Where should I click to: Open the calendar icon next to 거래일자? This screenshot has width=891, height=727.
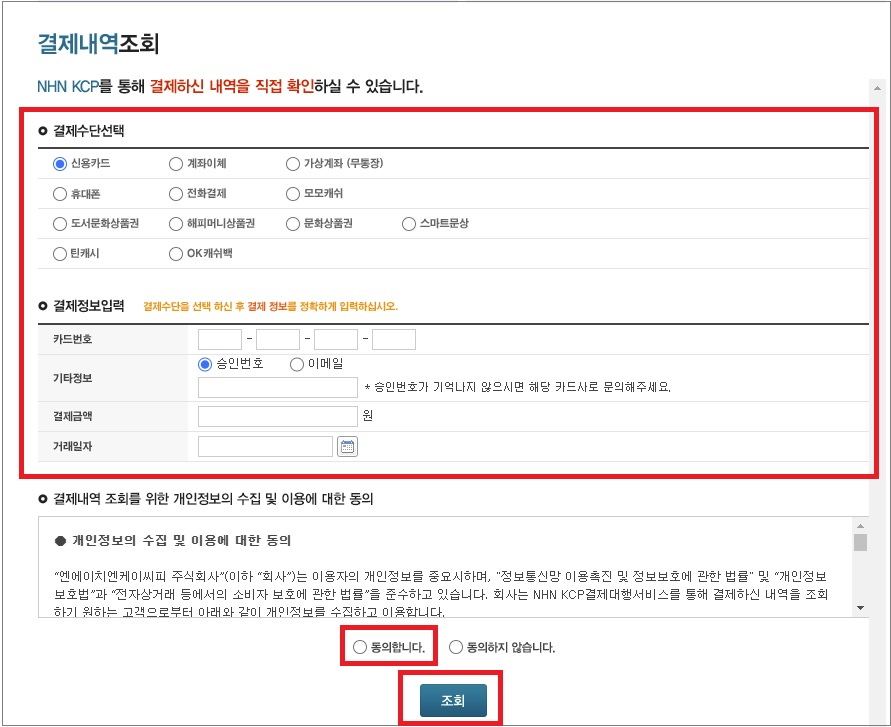(x=345, y=446)
